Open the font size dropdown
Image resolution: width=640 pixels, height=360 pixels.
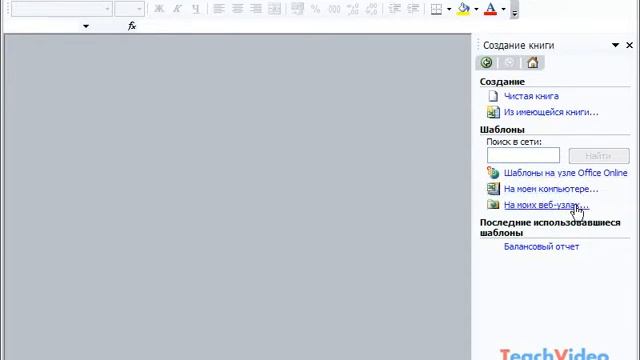[x=139, y=9]
